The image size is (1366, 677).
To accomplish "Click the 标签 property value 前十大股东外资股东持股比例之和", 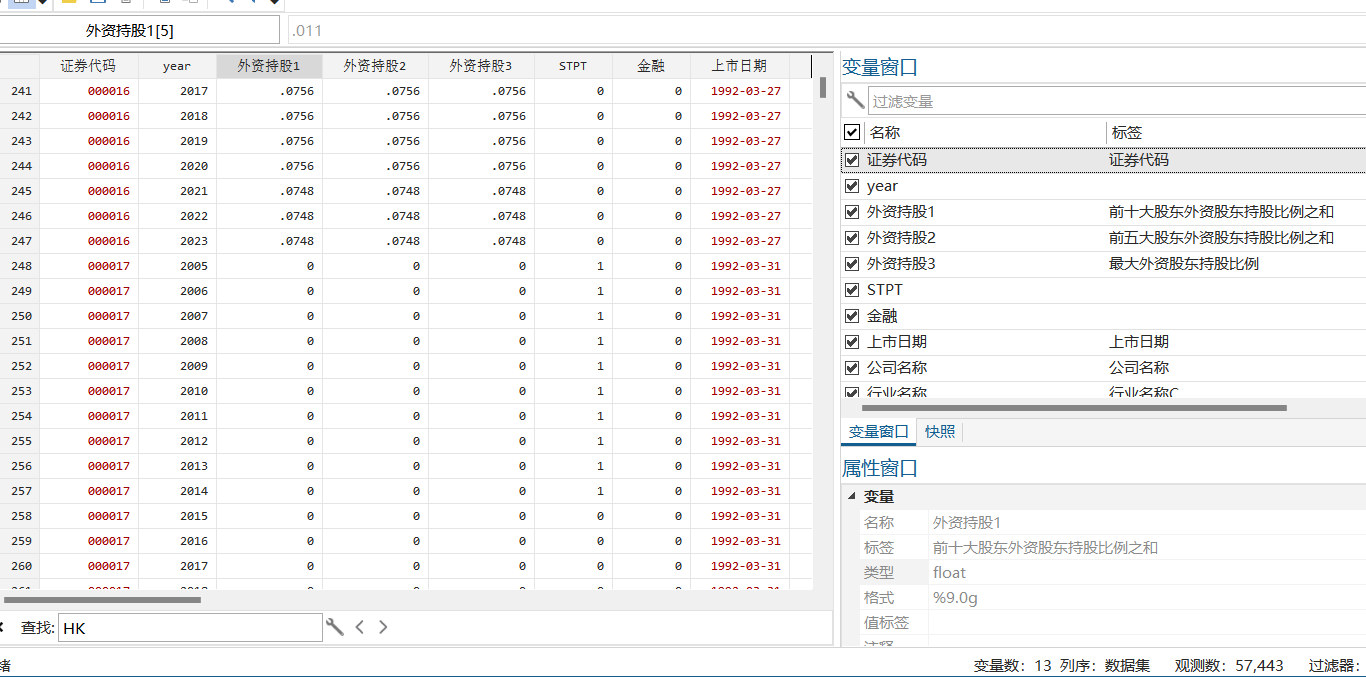I will tap(1045, 547).
